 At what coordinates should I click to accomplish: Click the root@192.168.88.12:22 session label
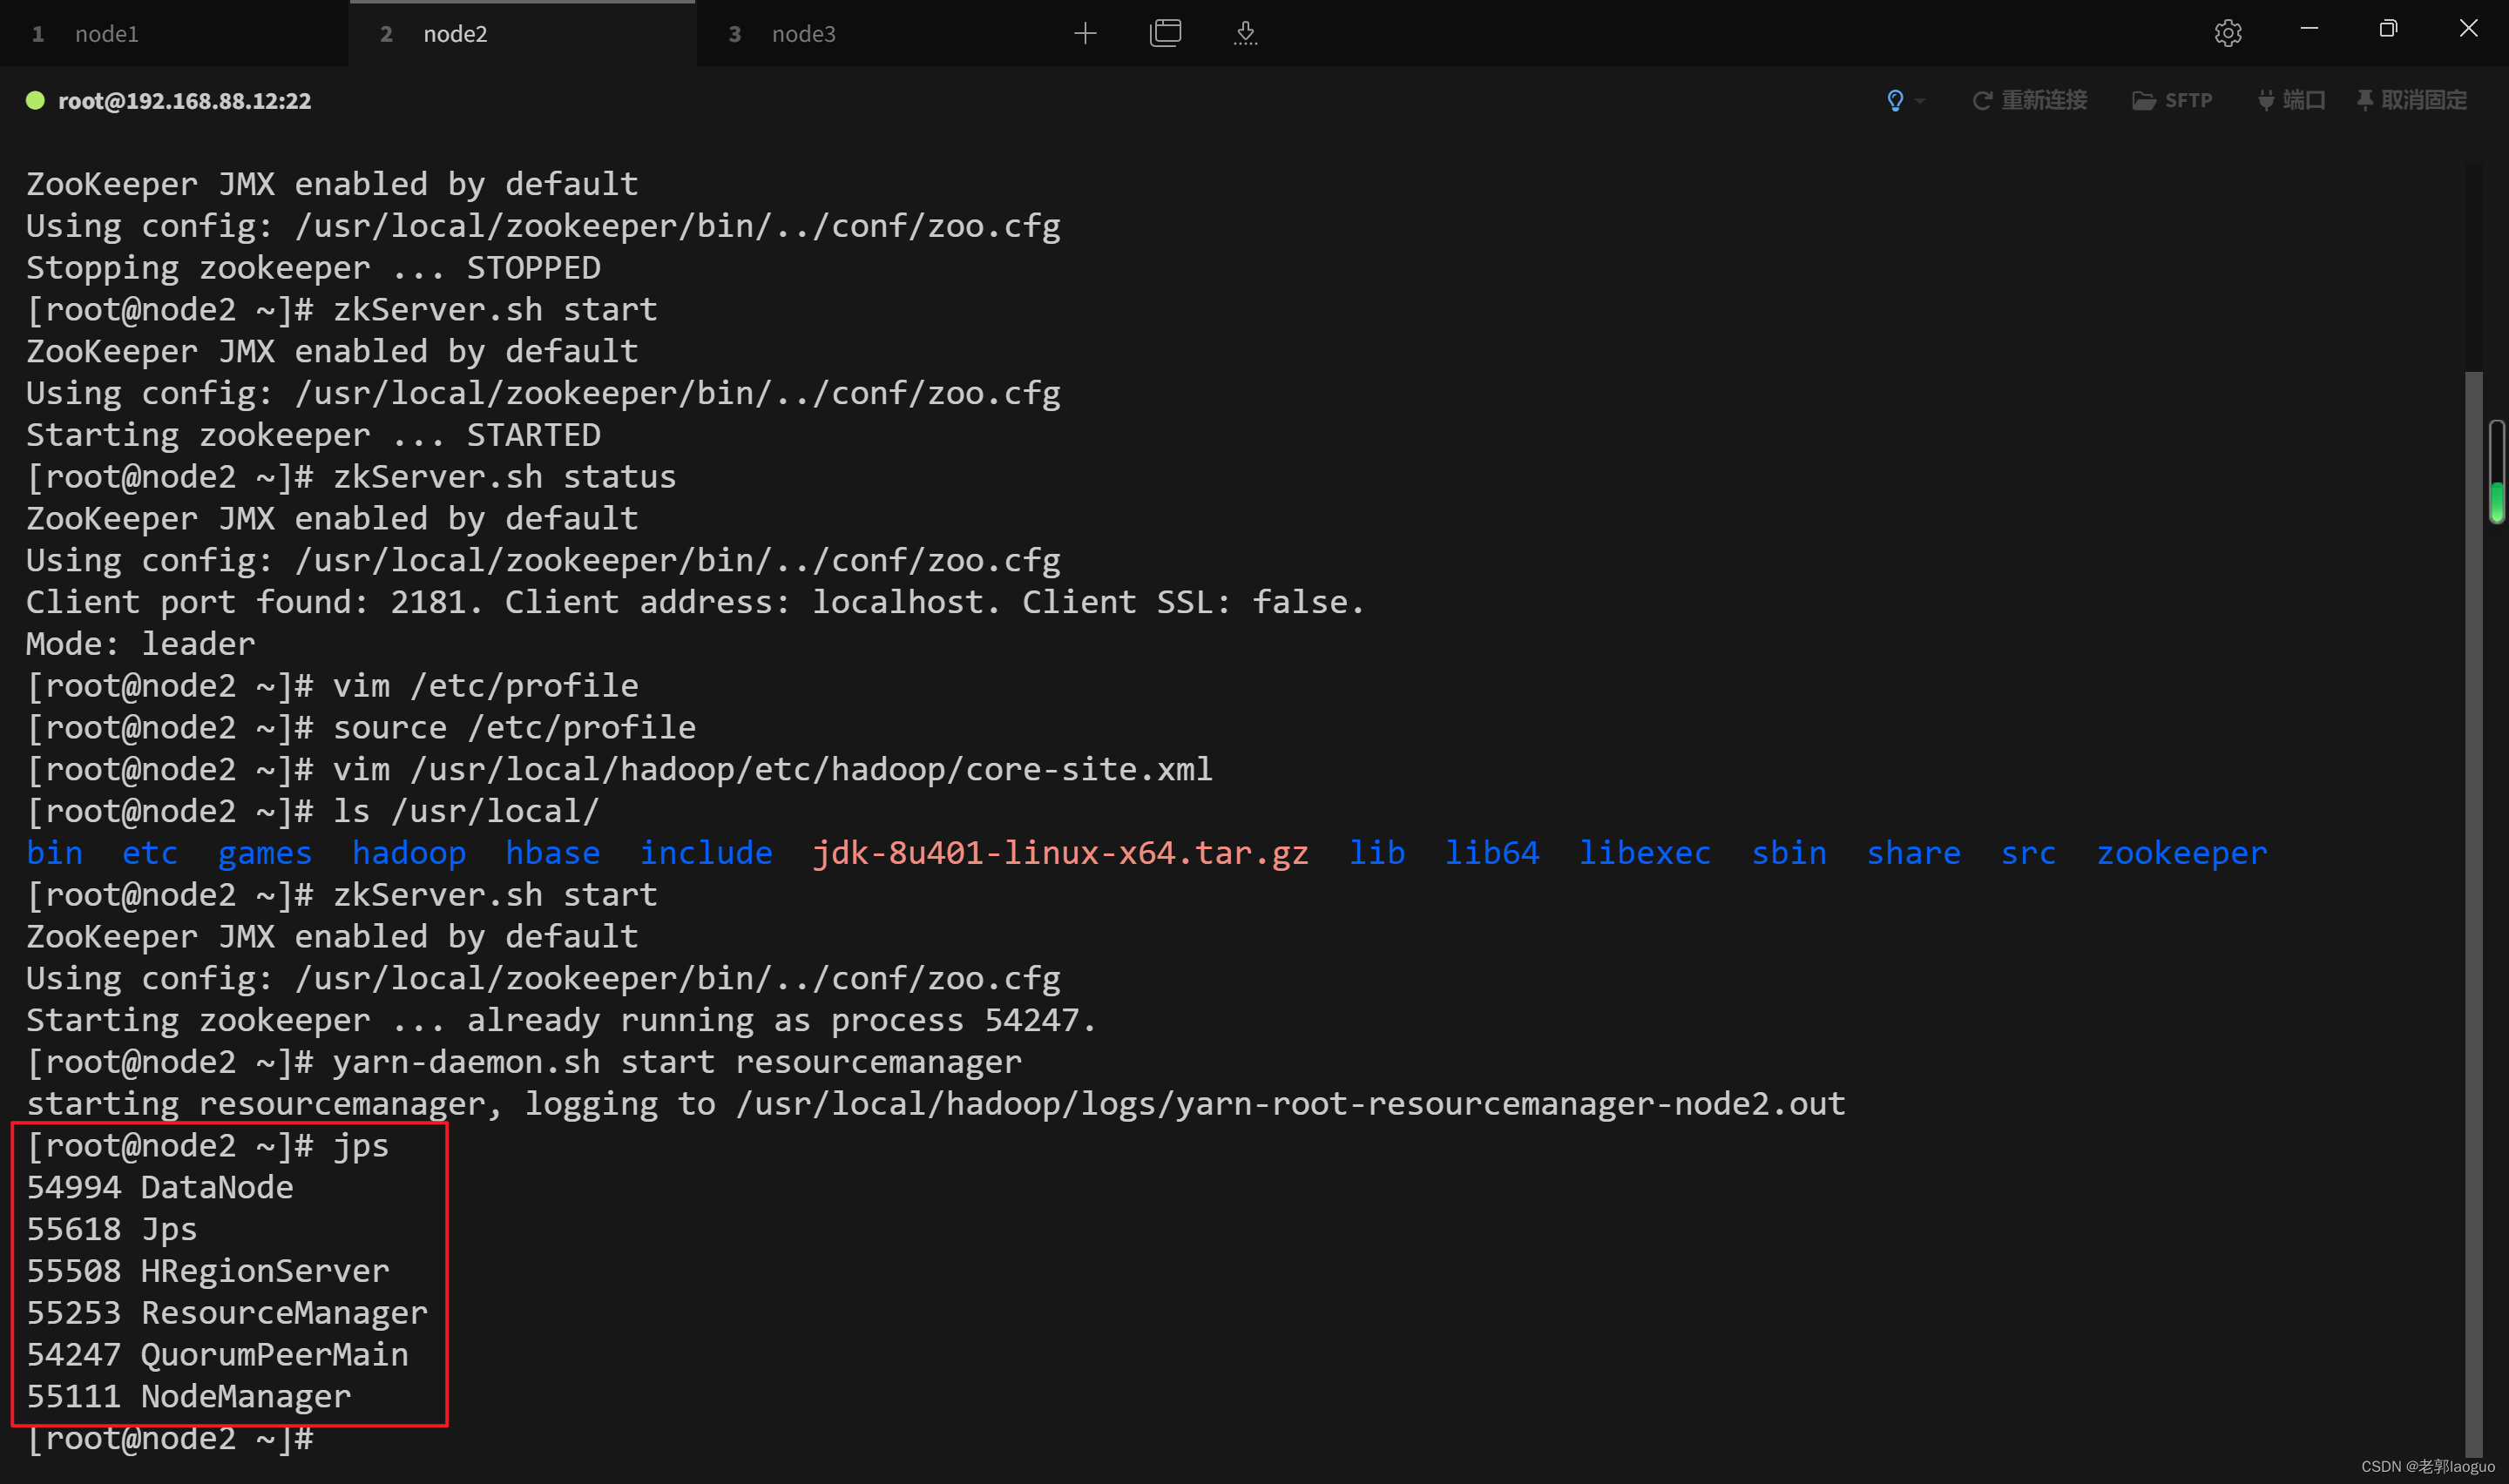coord(184,101)
